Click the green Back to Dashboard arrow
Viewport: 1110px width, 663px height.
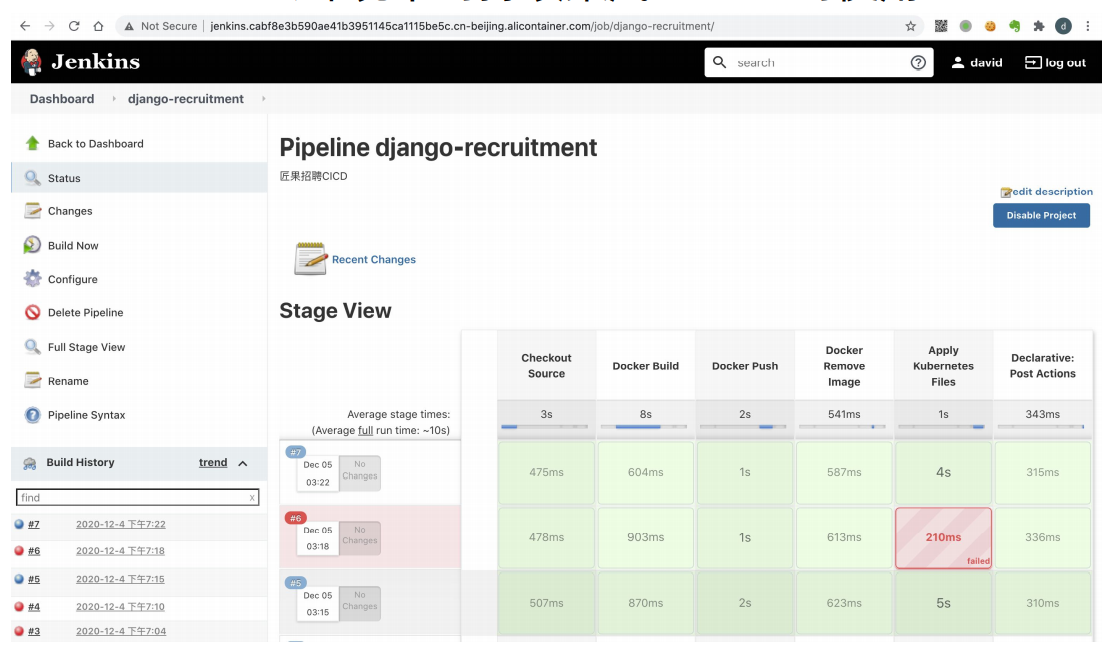[x=32, y=143]
